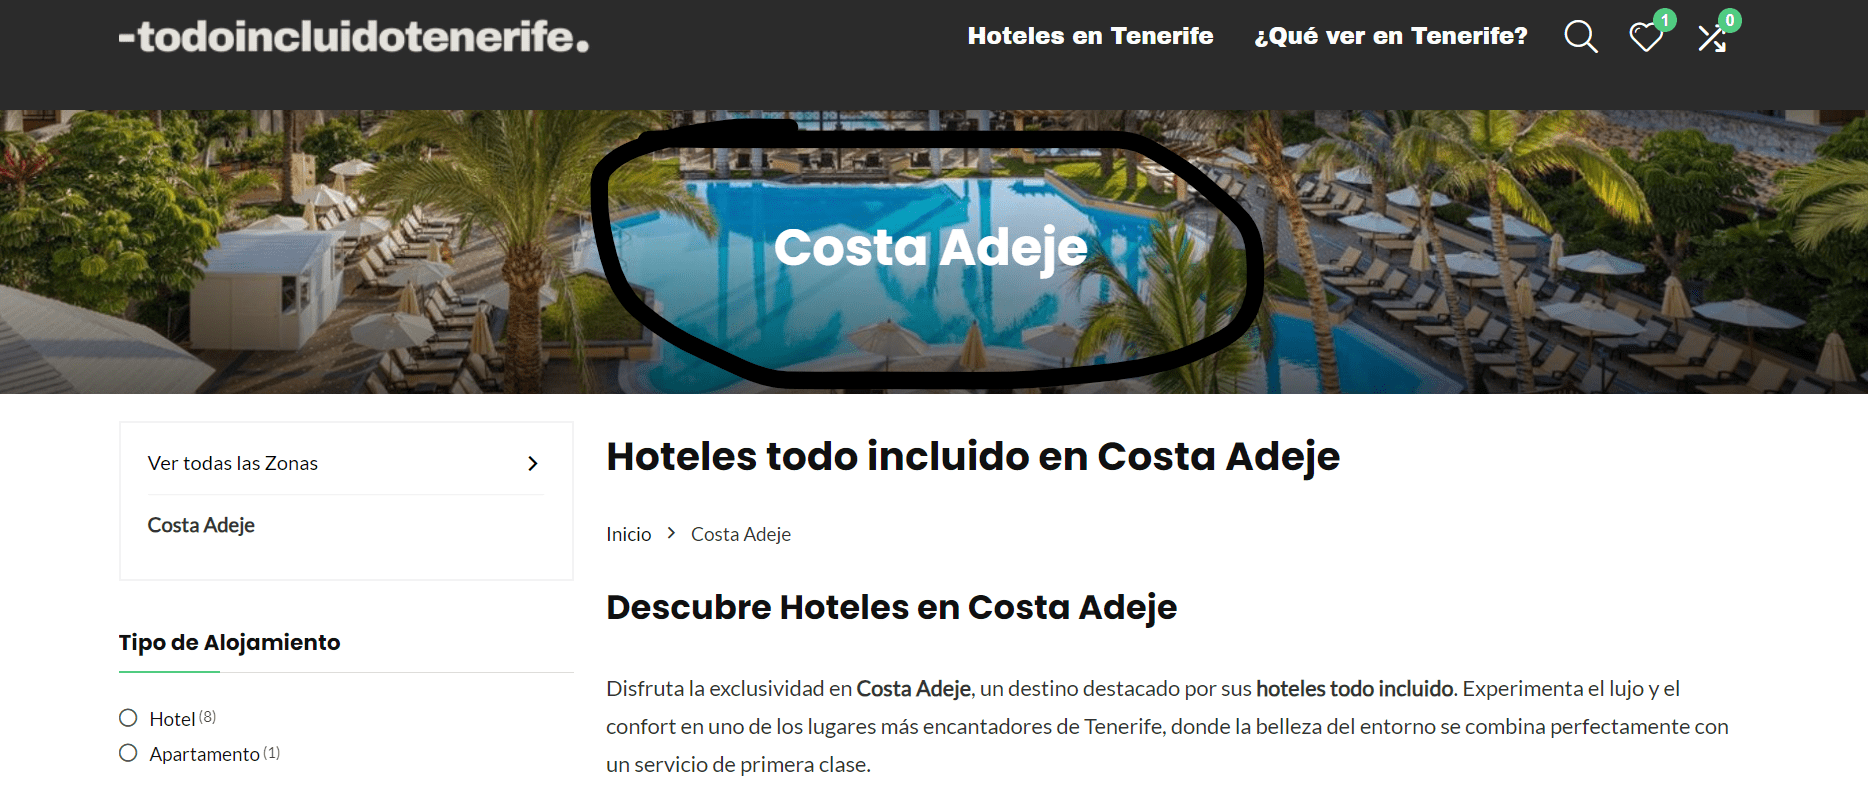Expand Ver todas las Zonas chevron
This screenshot has width=1868, height=799.
click(x=533, y=463)
